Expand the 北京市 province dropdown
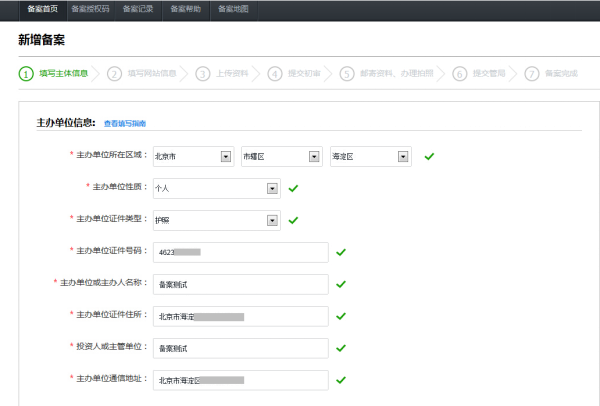Screen dimensions: 600x406 pos(193,156)
